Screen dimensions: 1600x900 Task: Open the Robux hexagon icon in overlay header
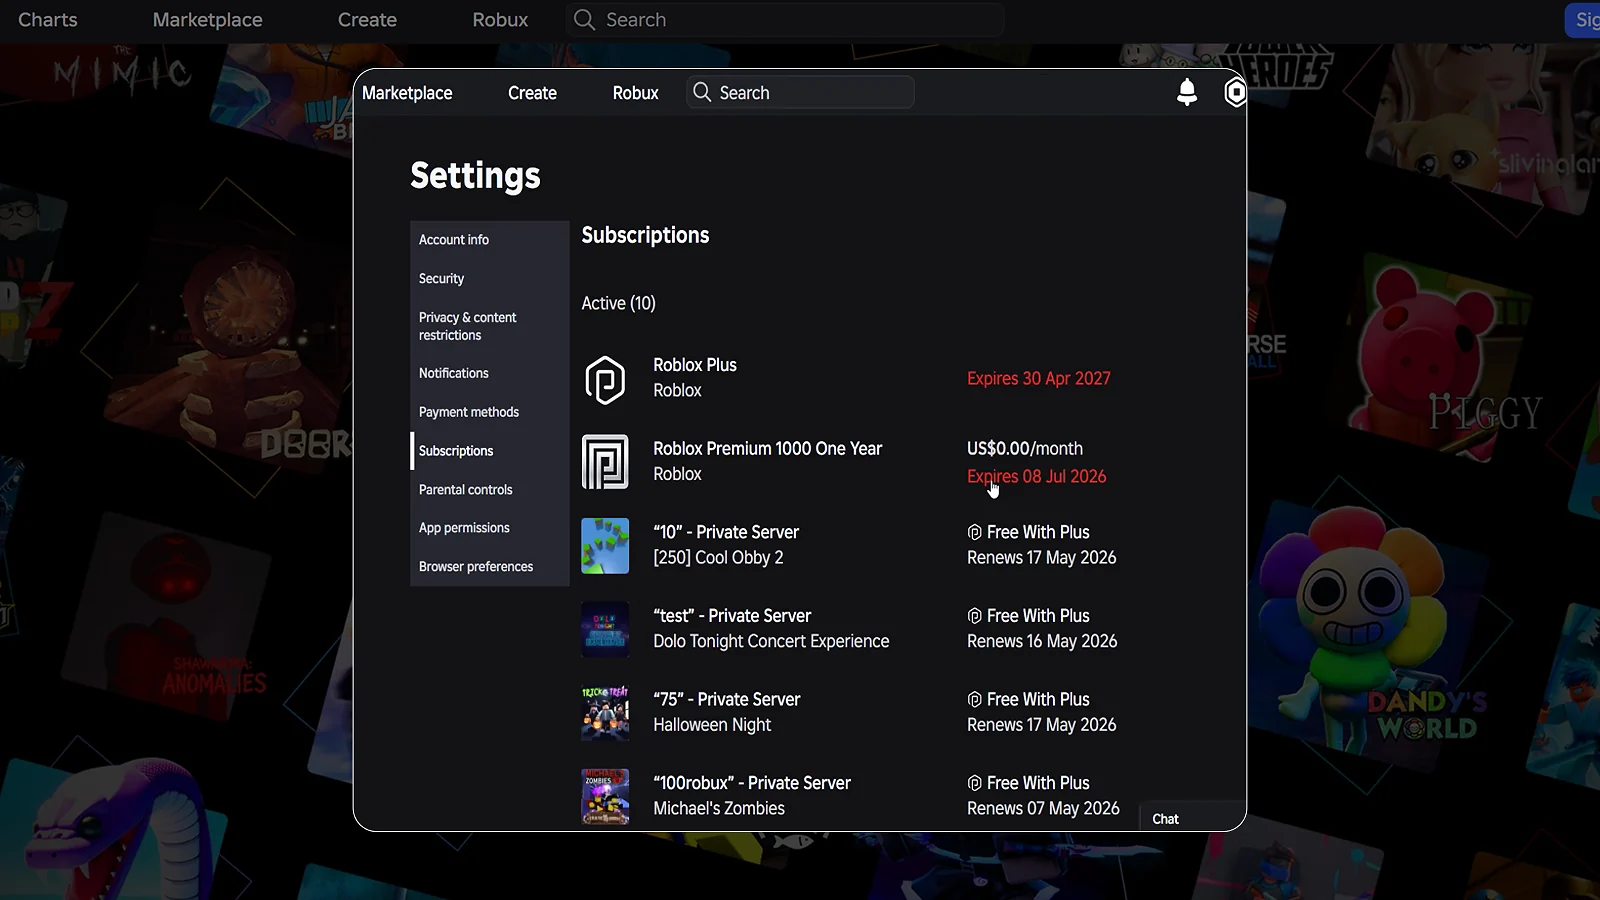coord(1235,92)
